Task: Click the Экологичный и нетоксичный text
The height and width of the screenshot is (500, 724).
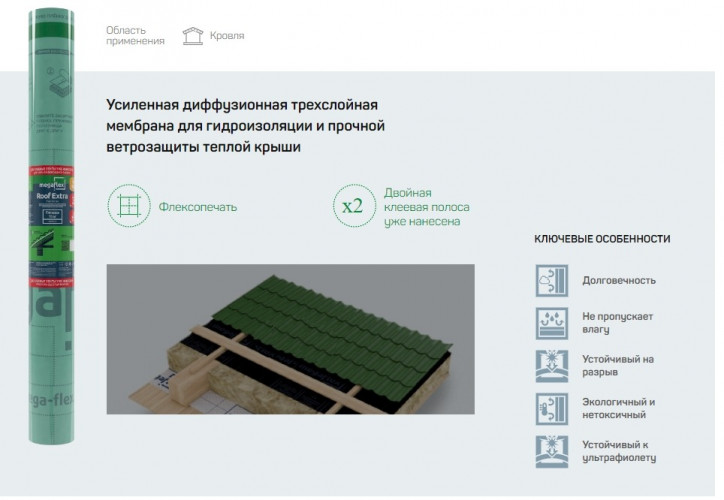Action: (x=618, y=408)
